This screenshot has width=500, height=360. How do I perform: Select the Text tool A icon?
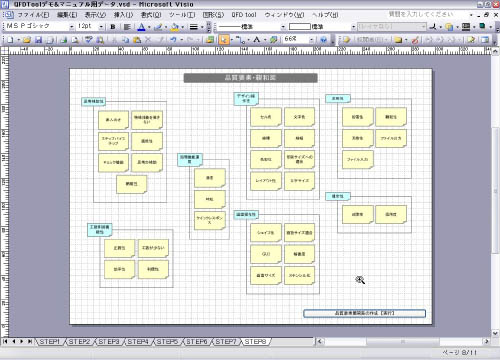click(x=256, y=40)
